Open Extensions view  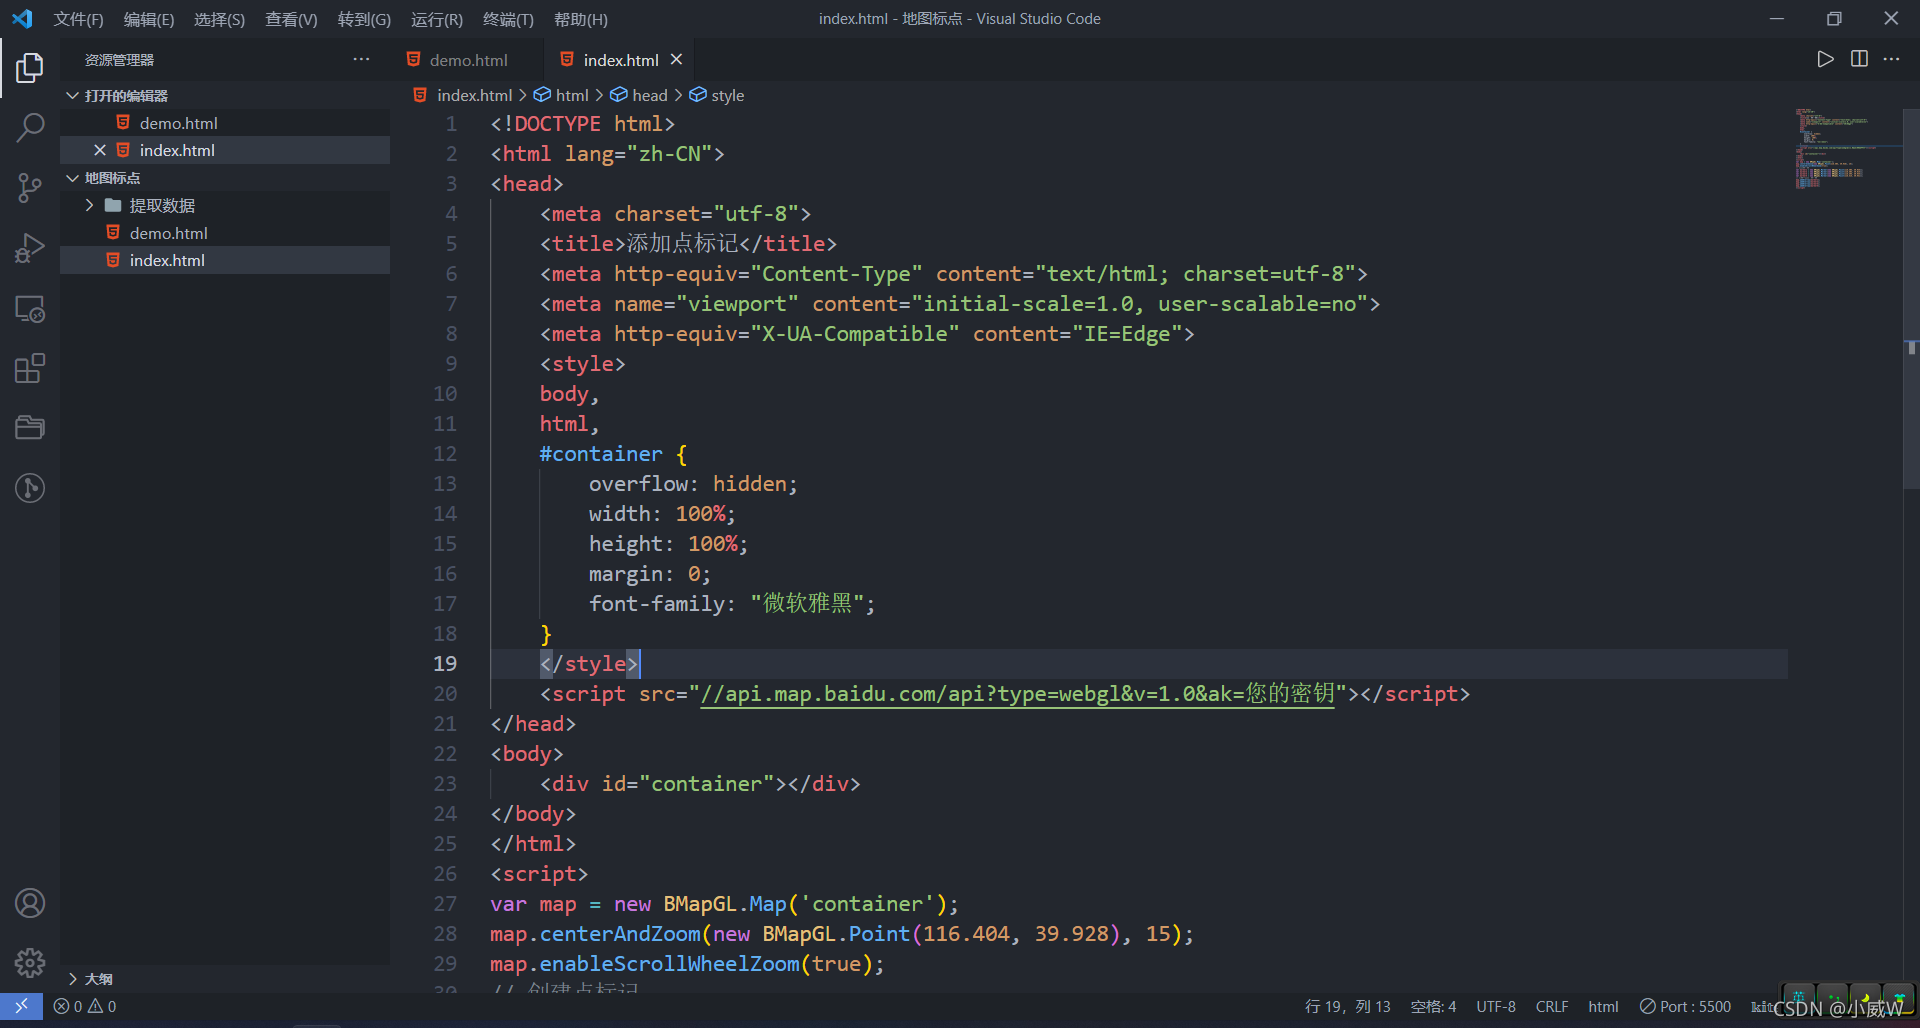pyautogui.click(x=30, y=368)
